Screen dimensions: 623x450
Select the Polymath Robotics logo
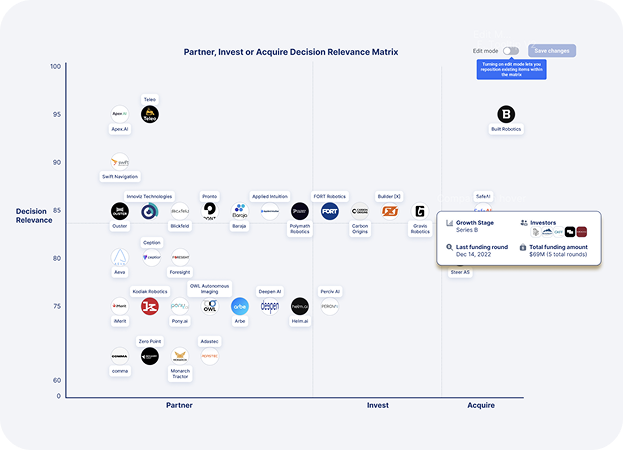(300, 211)
